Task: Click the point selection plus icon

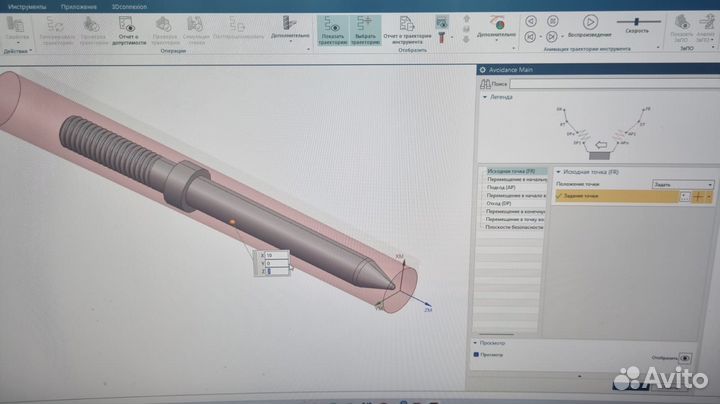Action: (697, 197)
